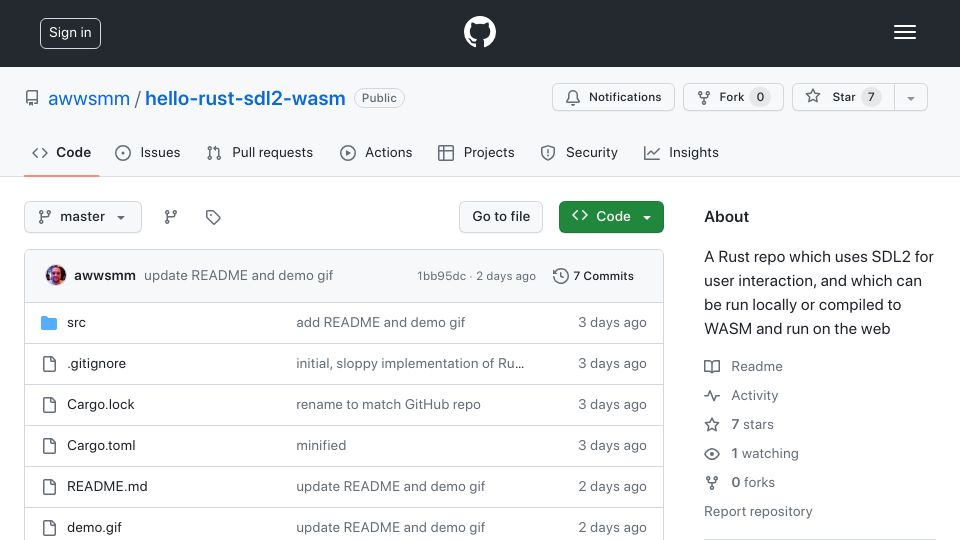The width and height of the screenshot is (960, 540).
Task: Click the README.md file icon
Action: (x=50, y=487)
